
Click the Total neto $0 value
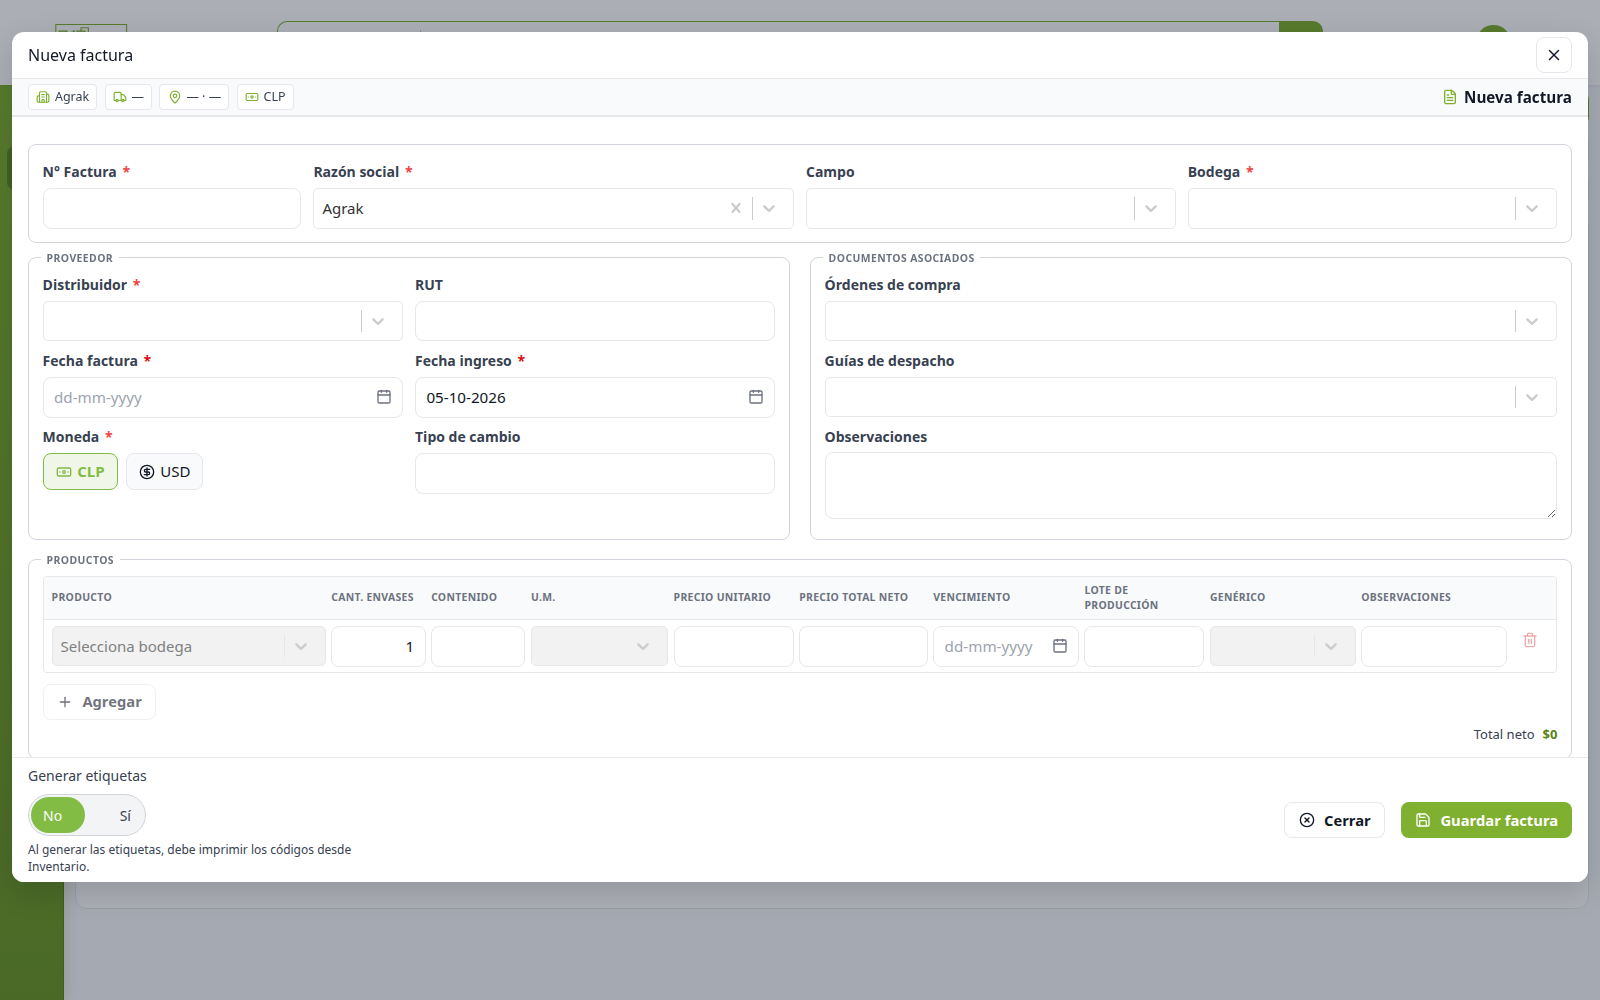[1550, 734]
